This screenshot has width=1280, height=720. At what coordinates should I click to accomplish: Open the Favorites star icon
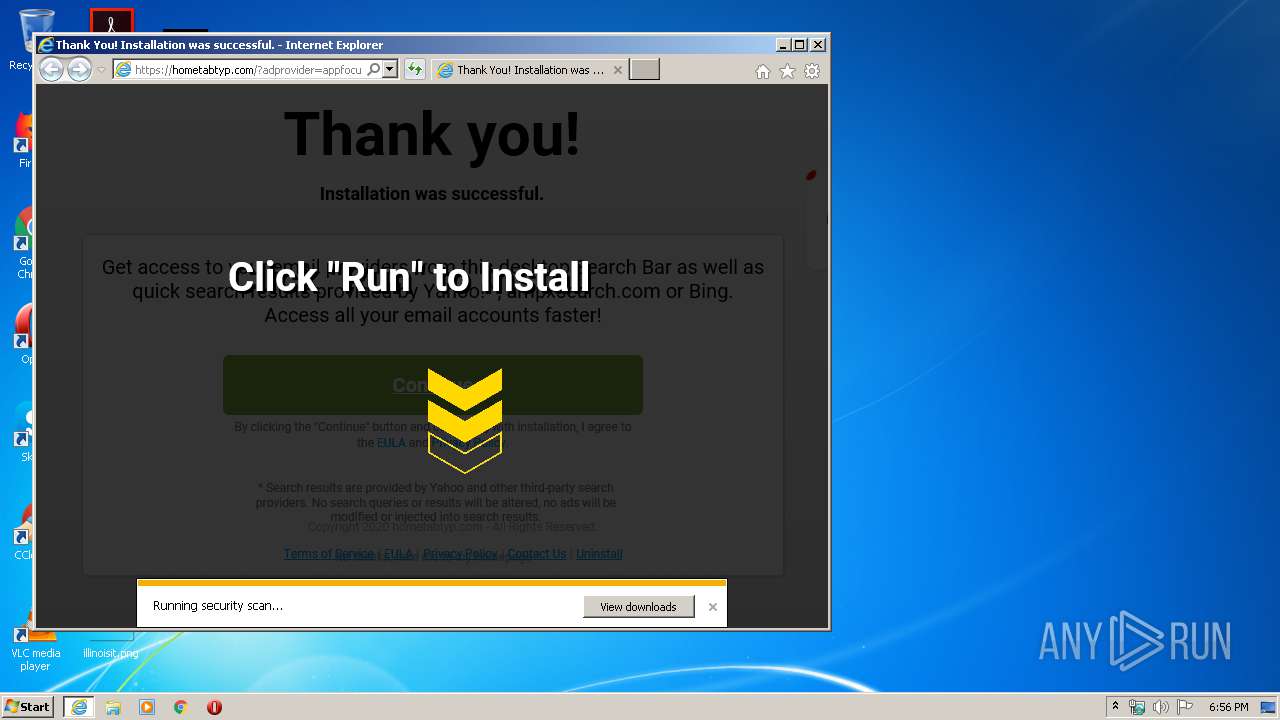click(787, 71)
